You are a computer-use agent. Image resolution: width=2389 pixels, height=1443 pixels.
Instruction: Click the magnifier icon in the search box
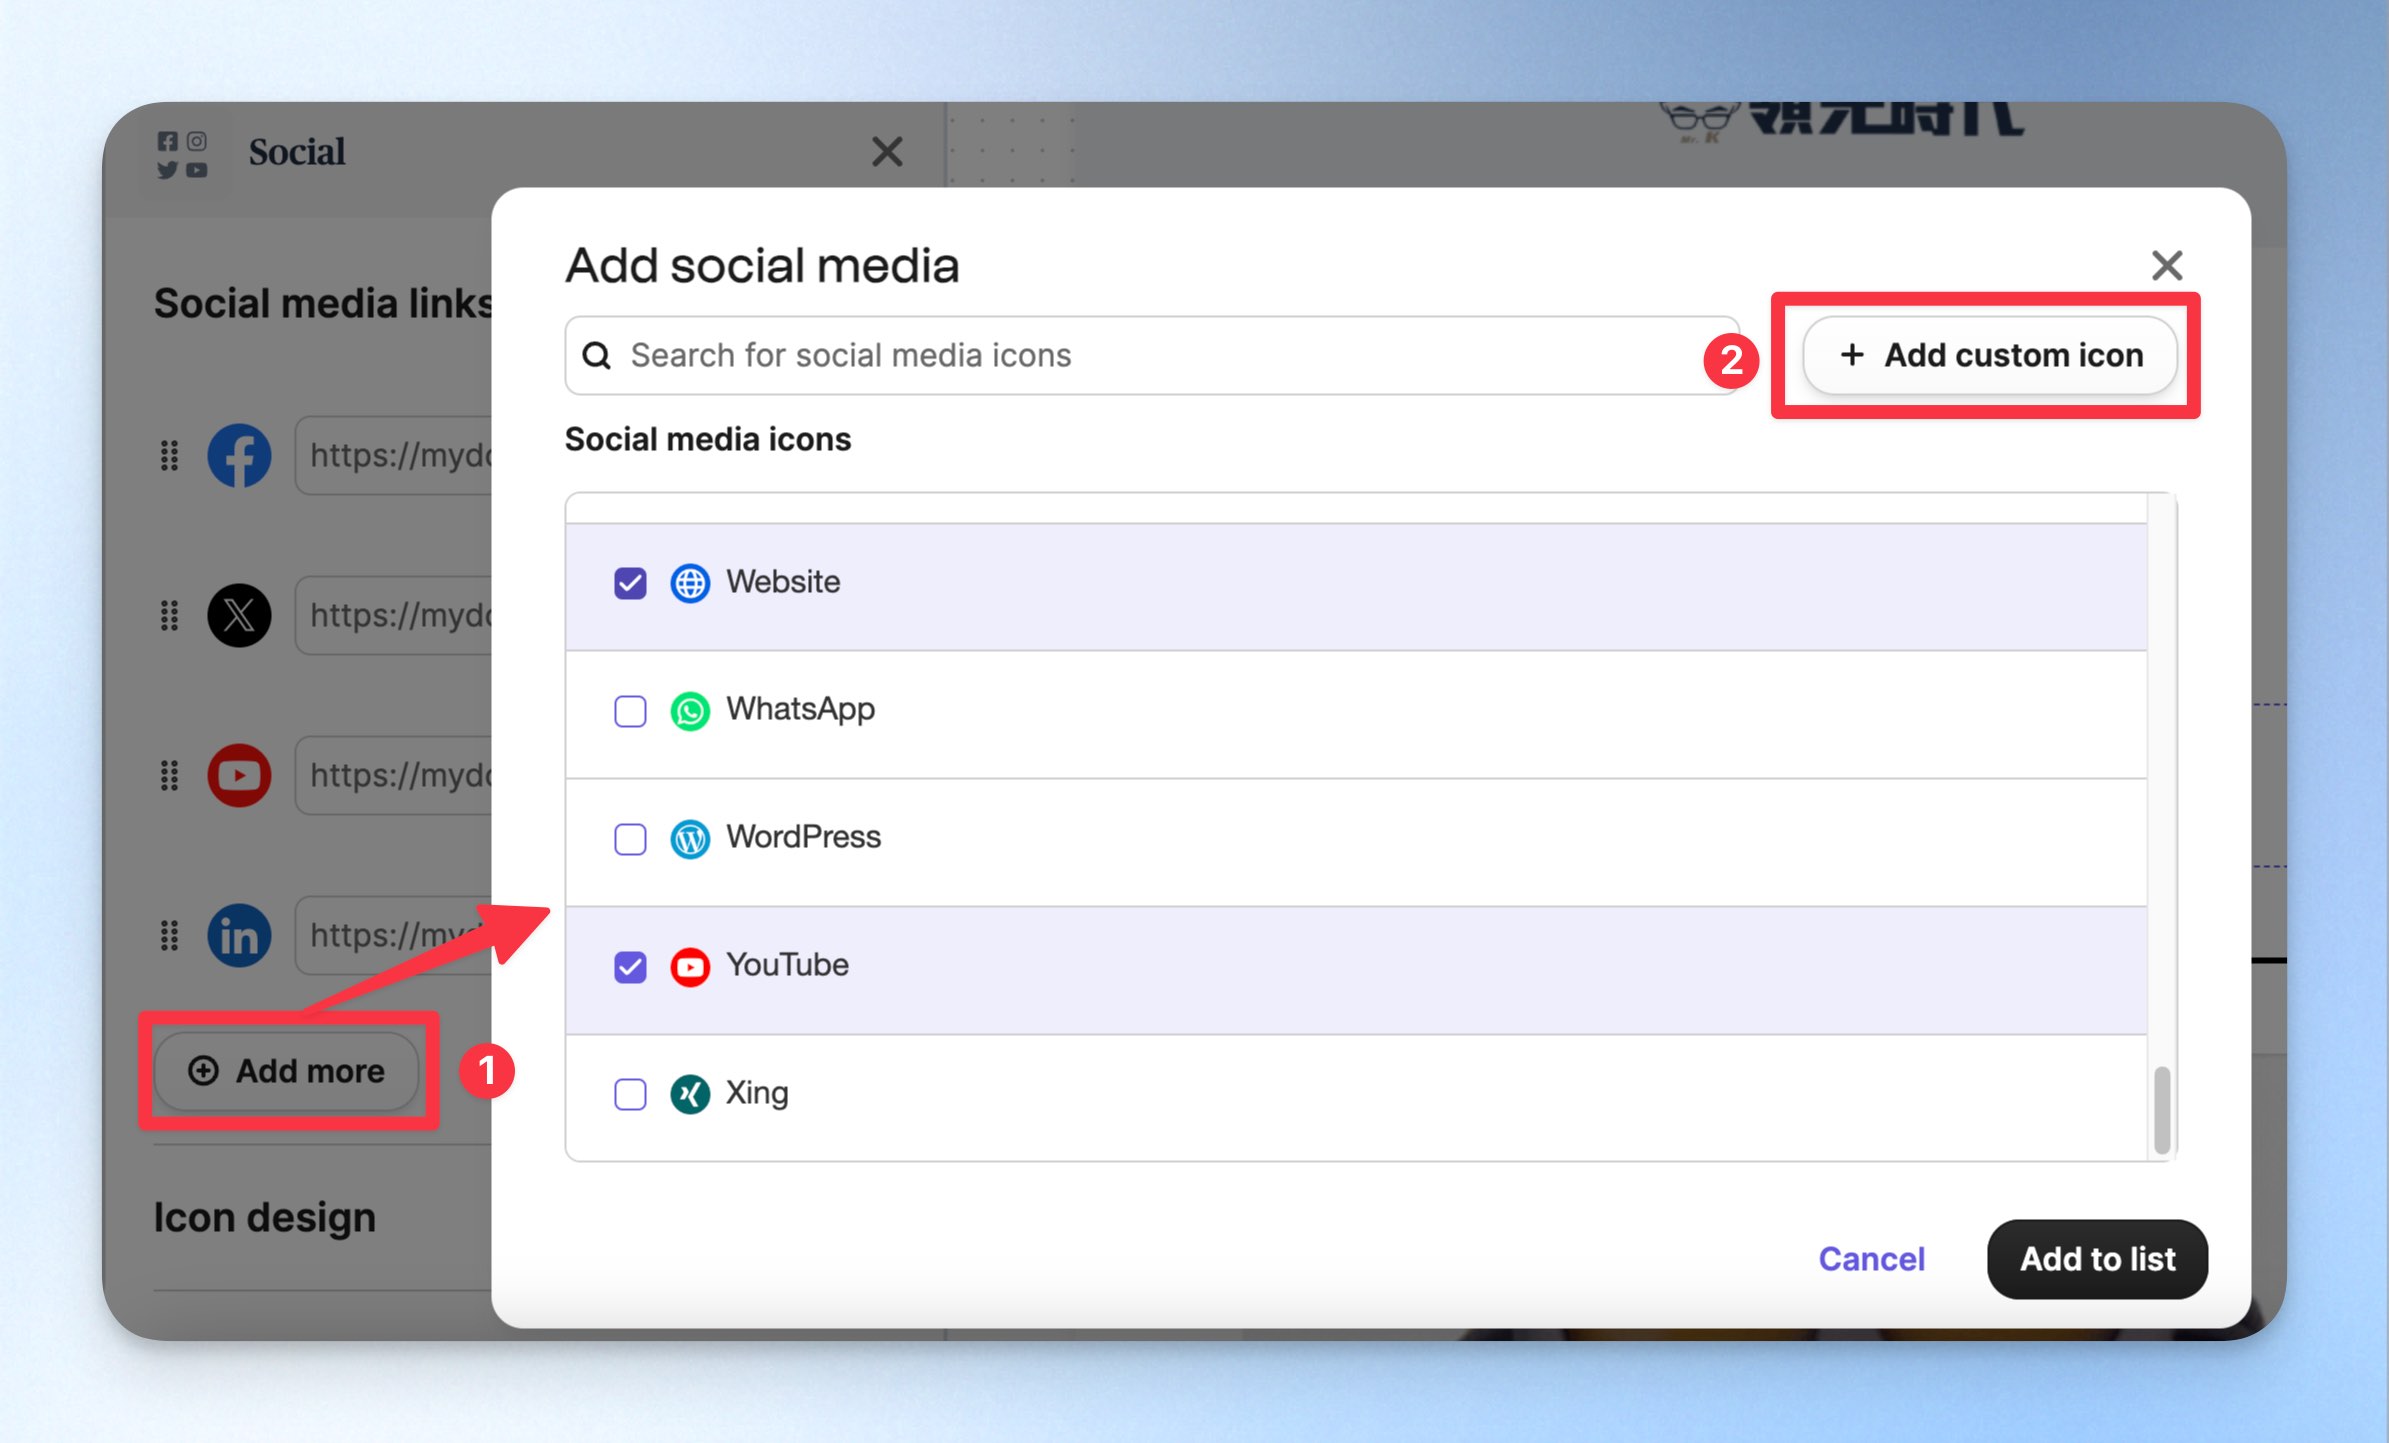click(x=597, y=355)
